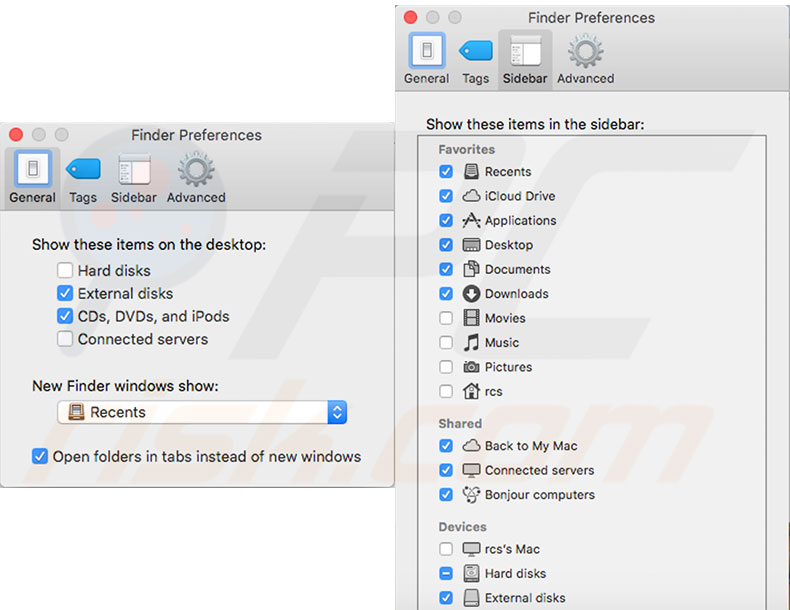Uncheck Desktop sidebar checkbox
This screenshot has width=790, height=610.
pyautogui.click(x=446, y=245)
